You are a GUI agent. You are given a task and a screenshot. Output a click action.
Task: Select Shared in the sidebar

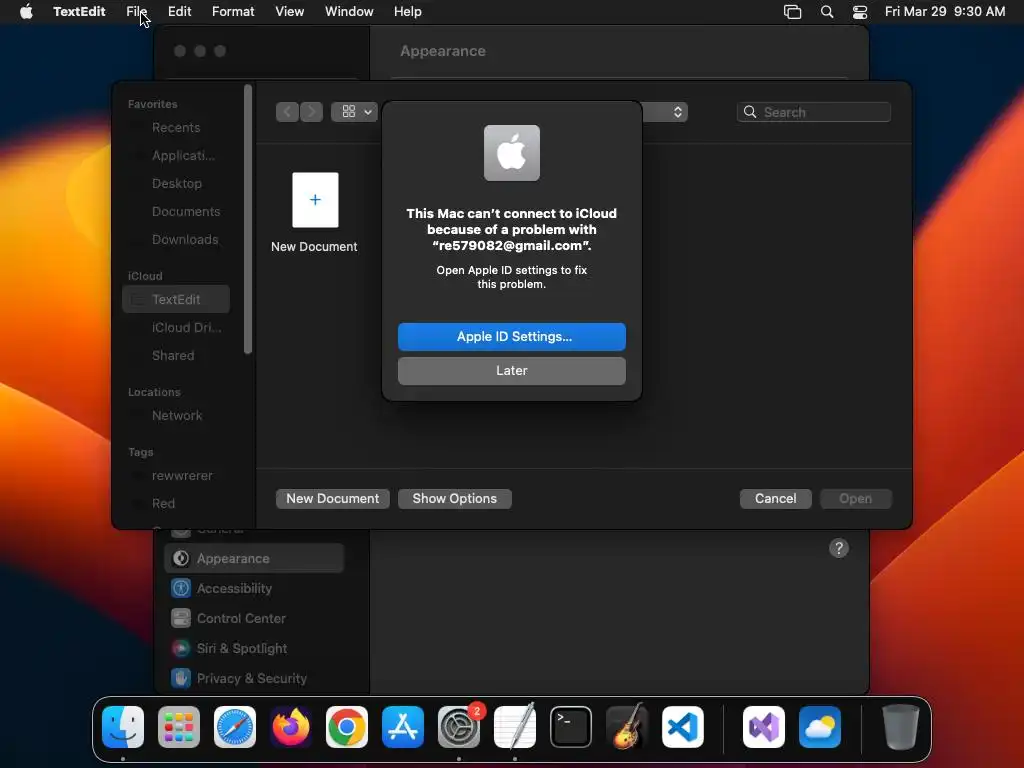tap(176, 356)
